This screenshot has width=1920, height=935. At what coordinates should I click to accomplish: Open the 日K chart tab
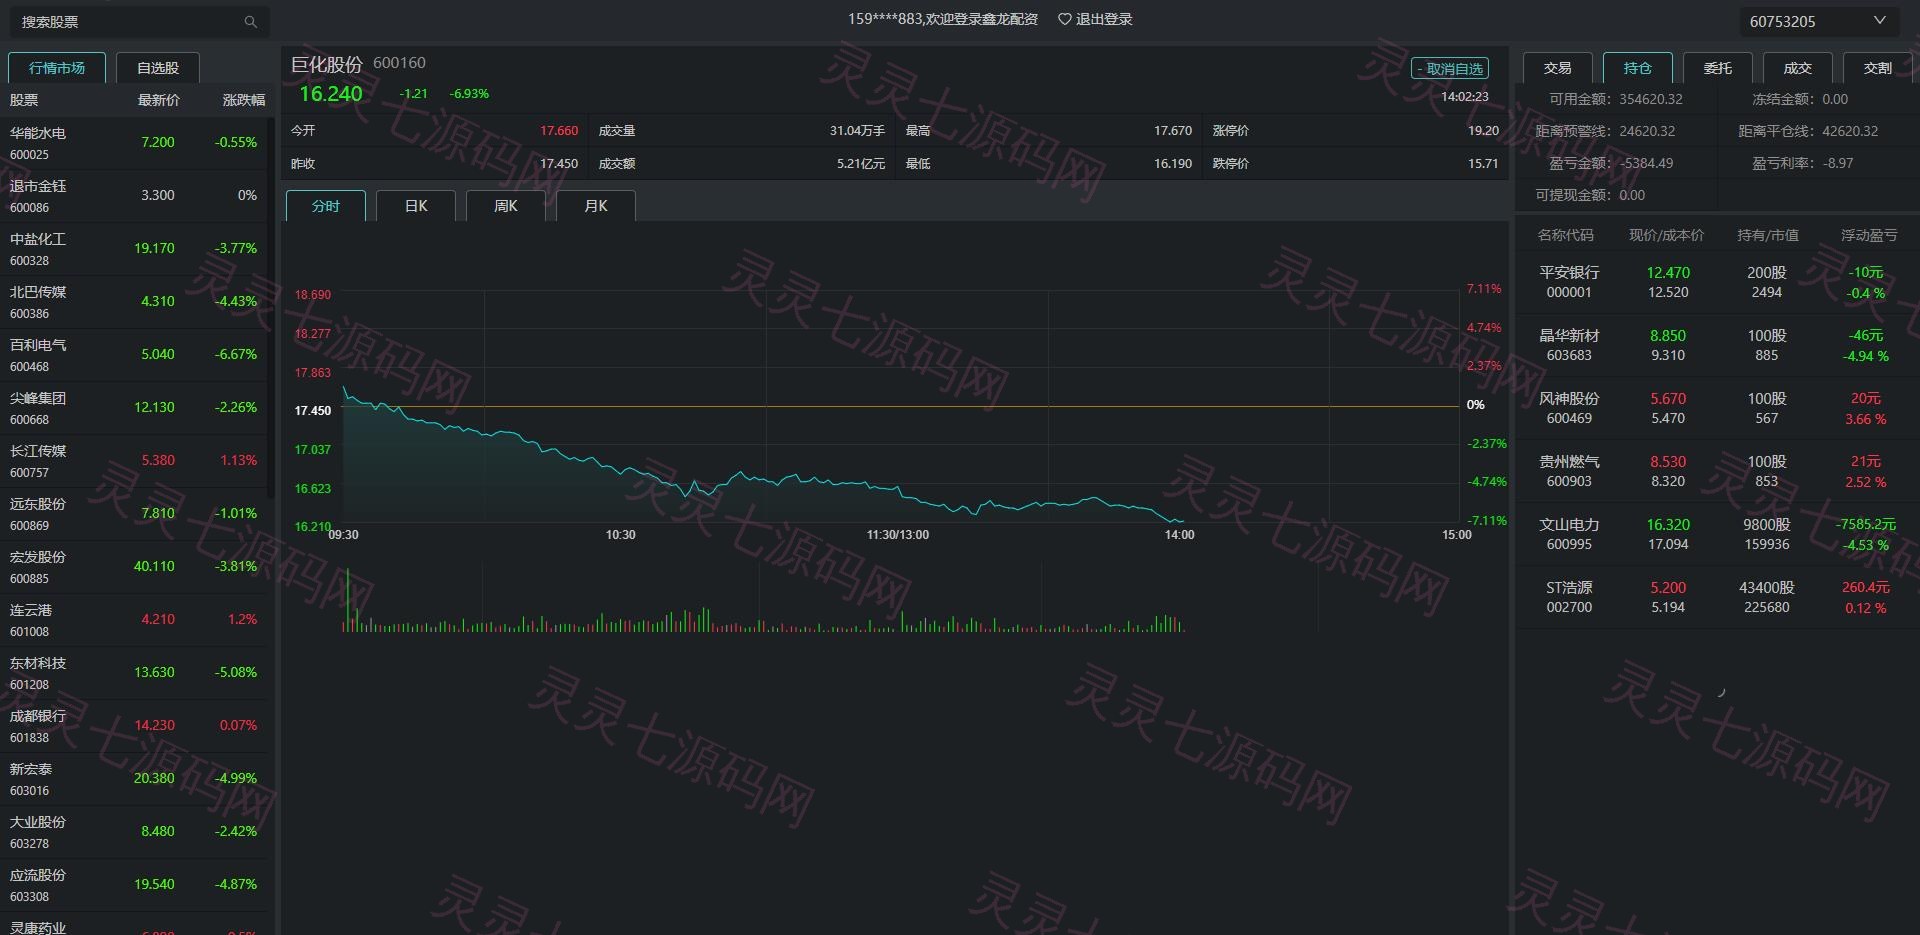[x=416, y=206]
